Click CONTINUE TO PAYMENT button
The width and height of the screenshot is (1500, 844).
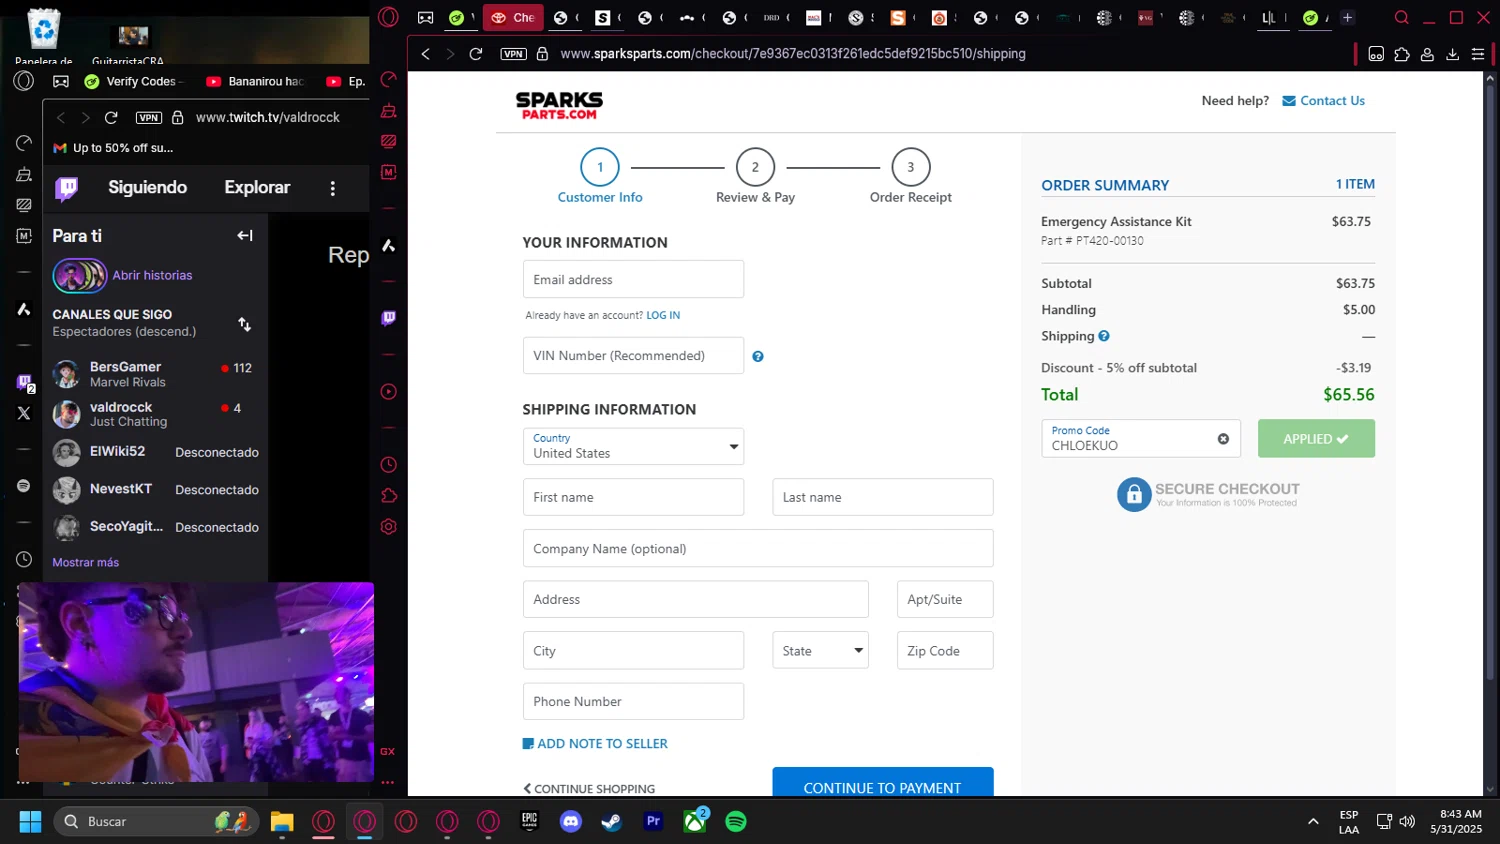882,783
